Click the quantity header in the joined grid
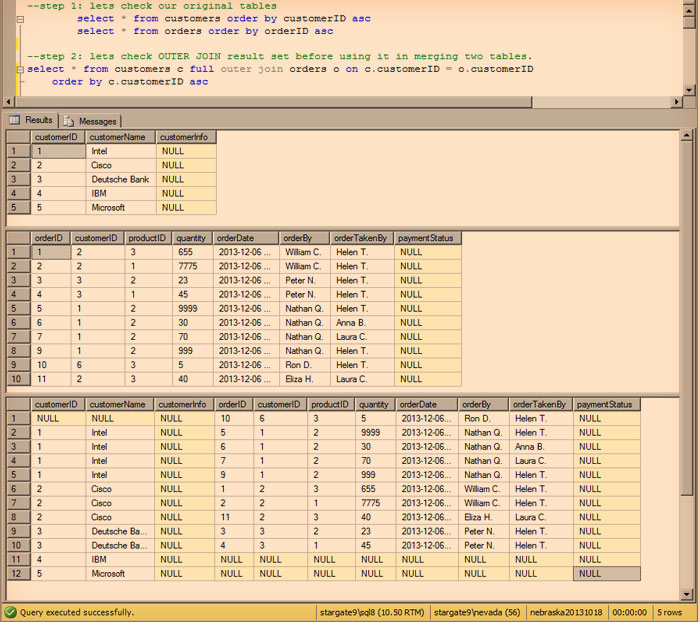700x622 pixels. pos(375,405)
